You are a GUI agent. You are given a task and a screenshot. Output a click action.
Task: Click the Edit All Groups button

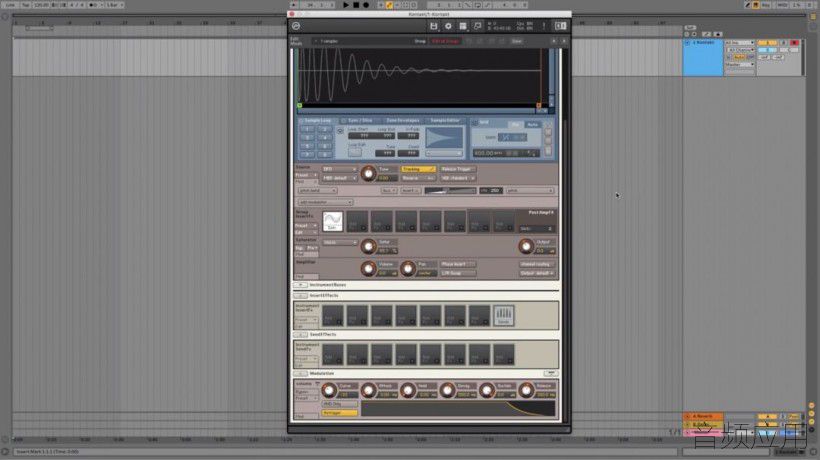pyautogui.click(x=446, y=41)
